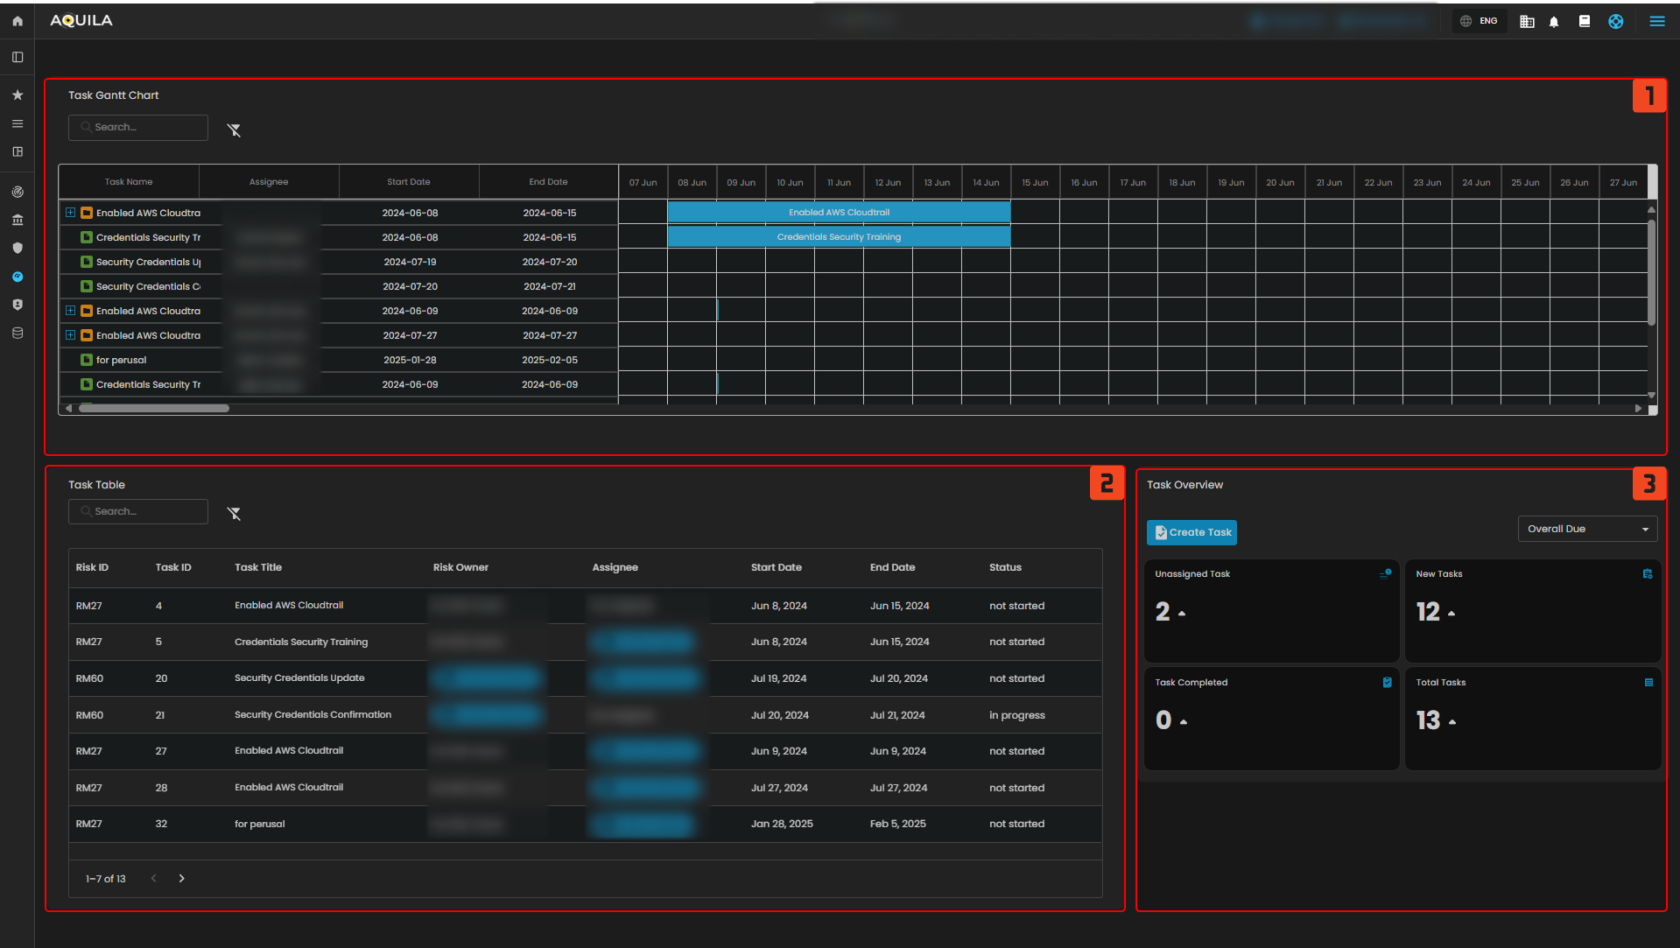This screenshot has height=948, width=1680.
Task: Expand the Enabled AWS Cloudtrail row starting 2024-06-08
Action: [x=70, y=213]
